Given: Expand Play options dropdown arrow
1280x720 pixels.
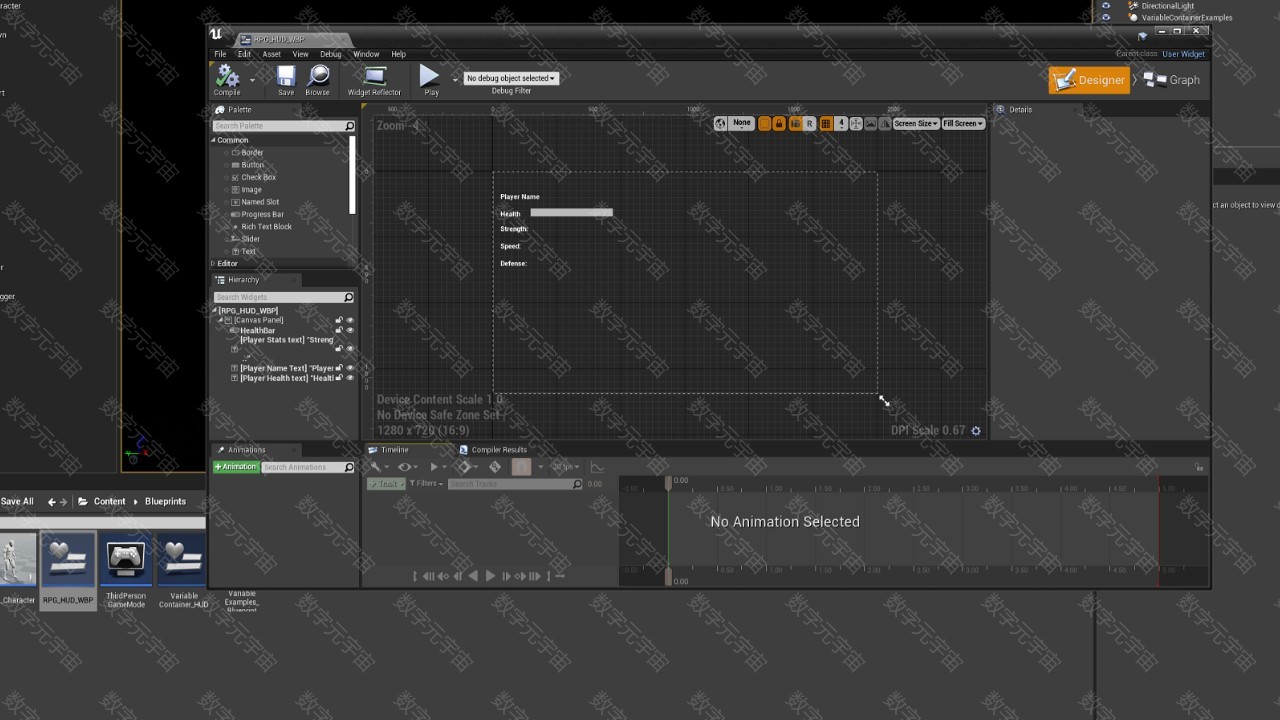Looking at the screenshot, I should tap(455, 79).
